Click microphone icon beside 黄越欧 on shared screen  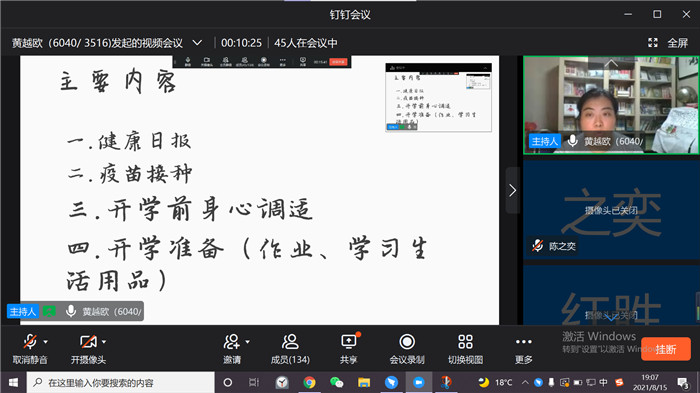point(71,311)
